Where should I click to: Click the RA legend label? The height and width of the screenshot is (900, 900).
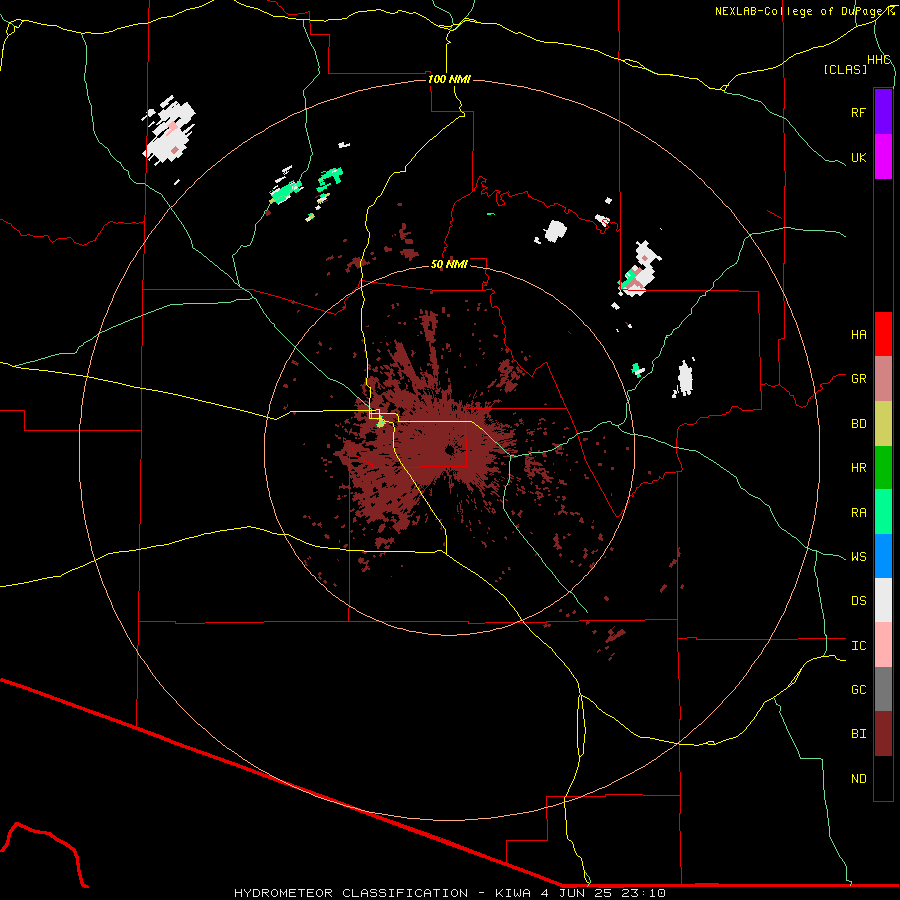[x=858, y=512]
